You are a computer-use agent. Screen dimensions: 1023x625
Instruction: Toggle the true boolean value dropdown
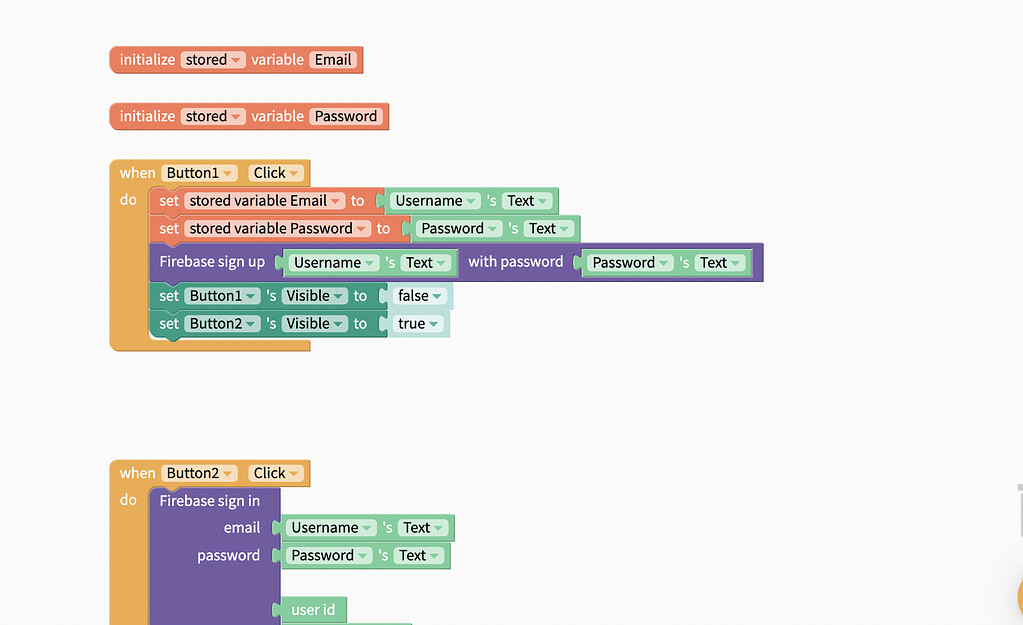pos(418,324)
